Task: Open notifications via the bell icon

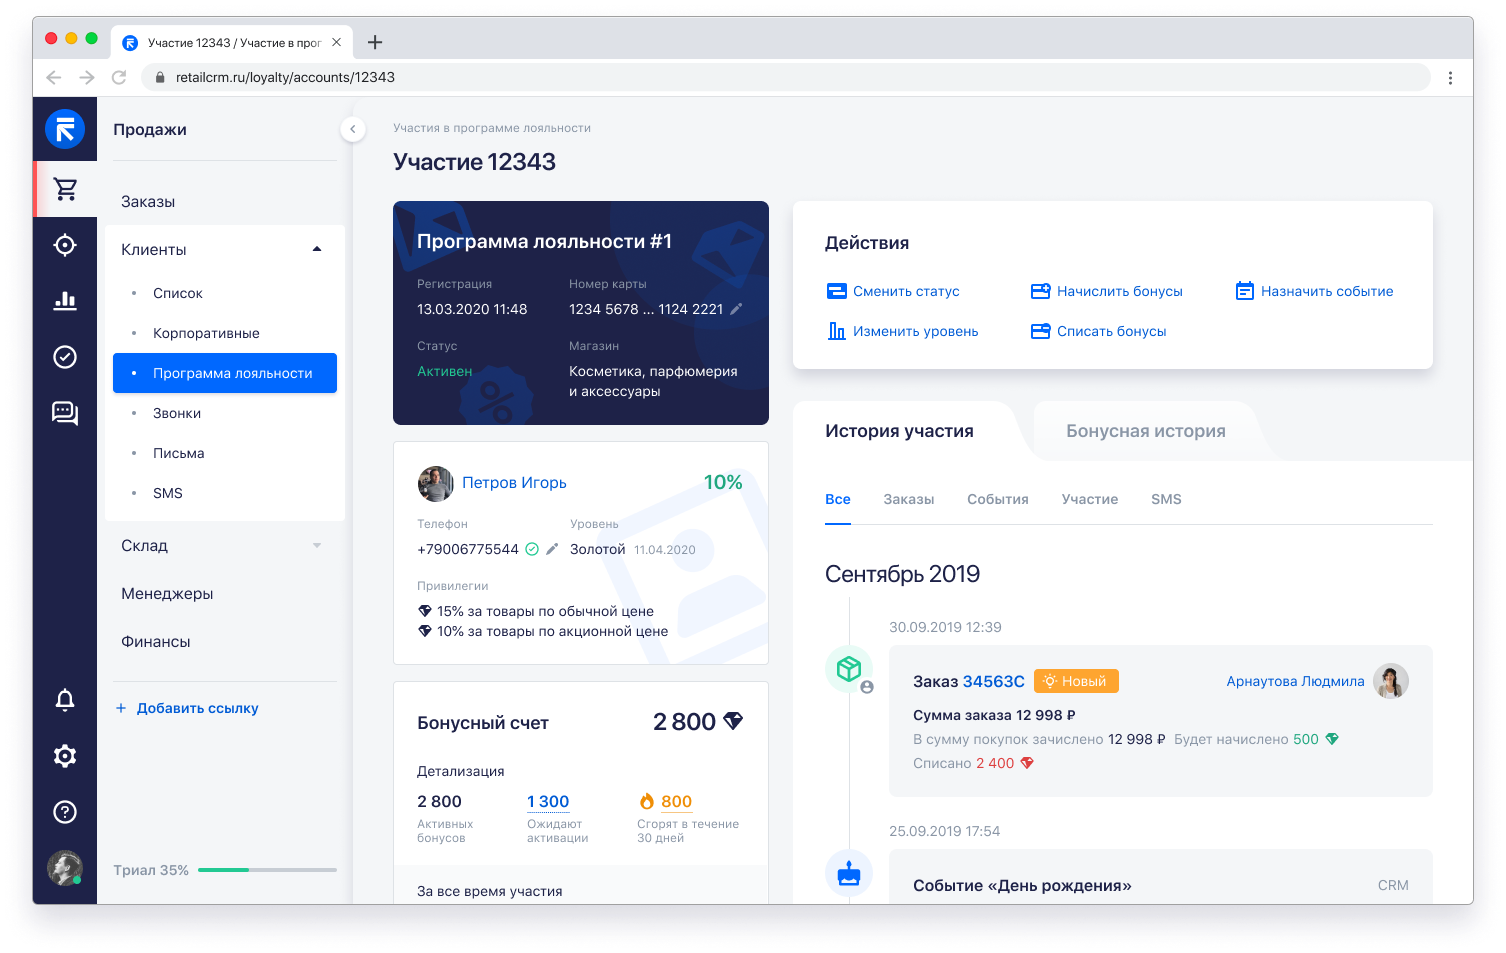Action: pos(65,700)
